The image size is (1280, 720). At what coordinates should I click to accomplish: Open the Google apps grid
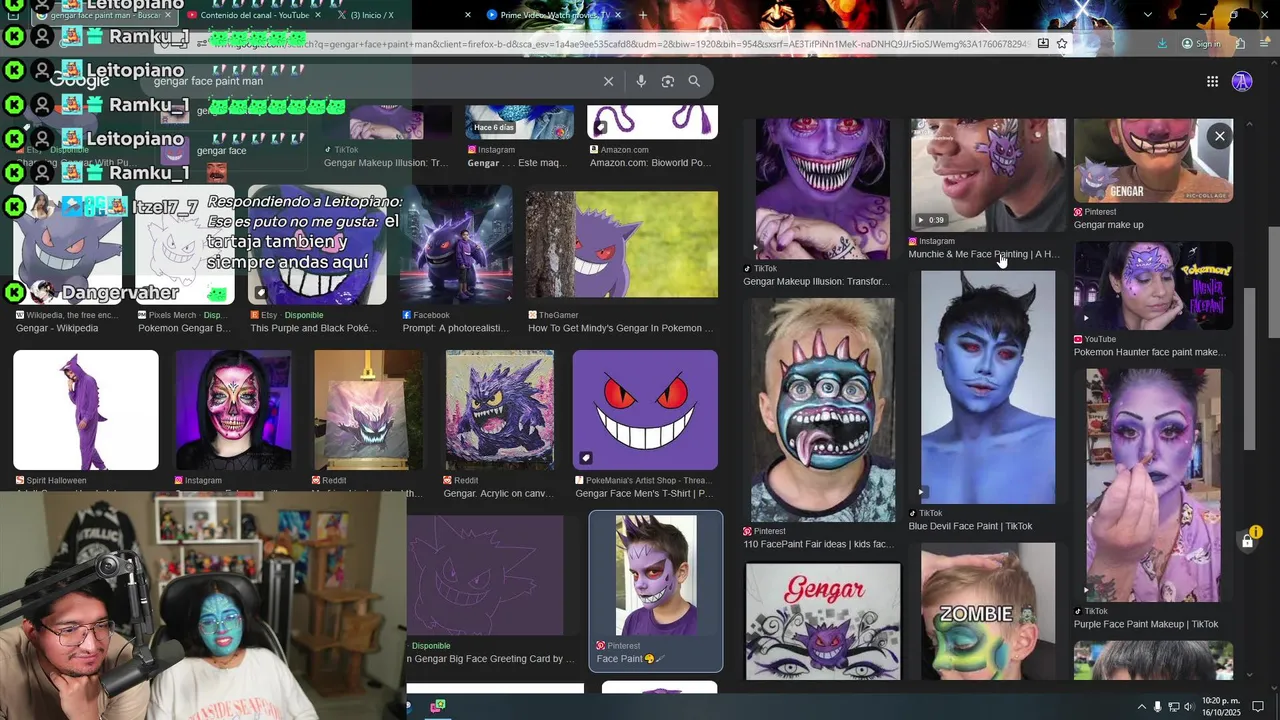(1212, 82)
